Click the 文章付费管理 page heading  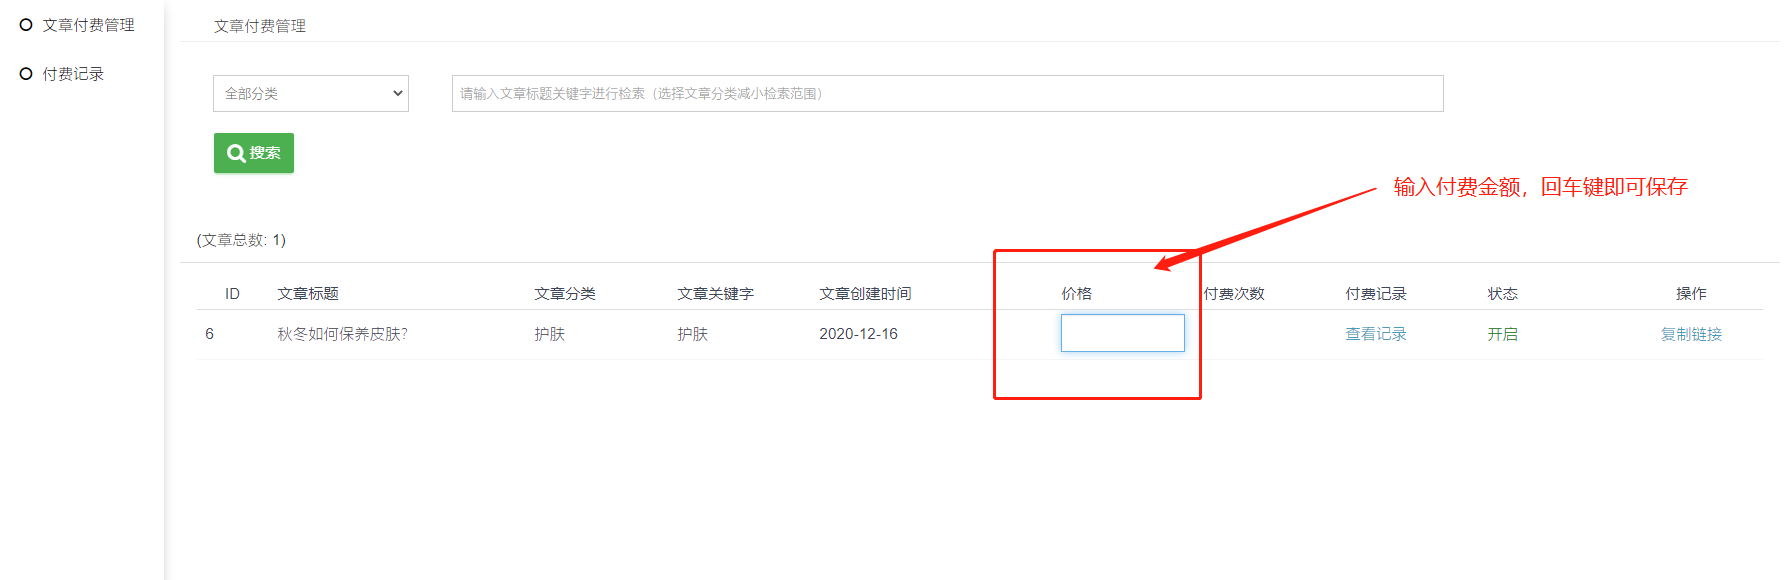[x=260, y=26]
